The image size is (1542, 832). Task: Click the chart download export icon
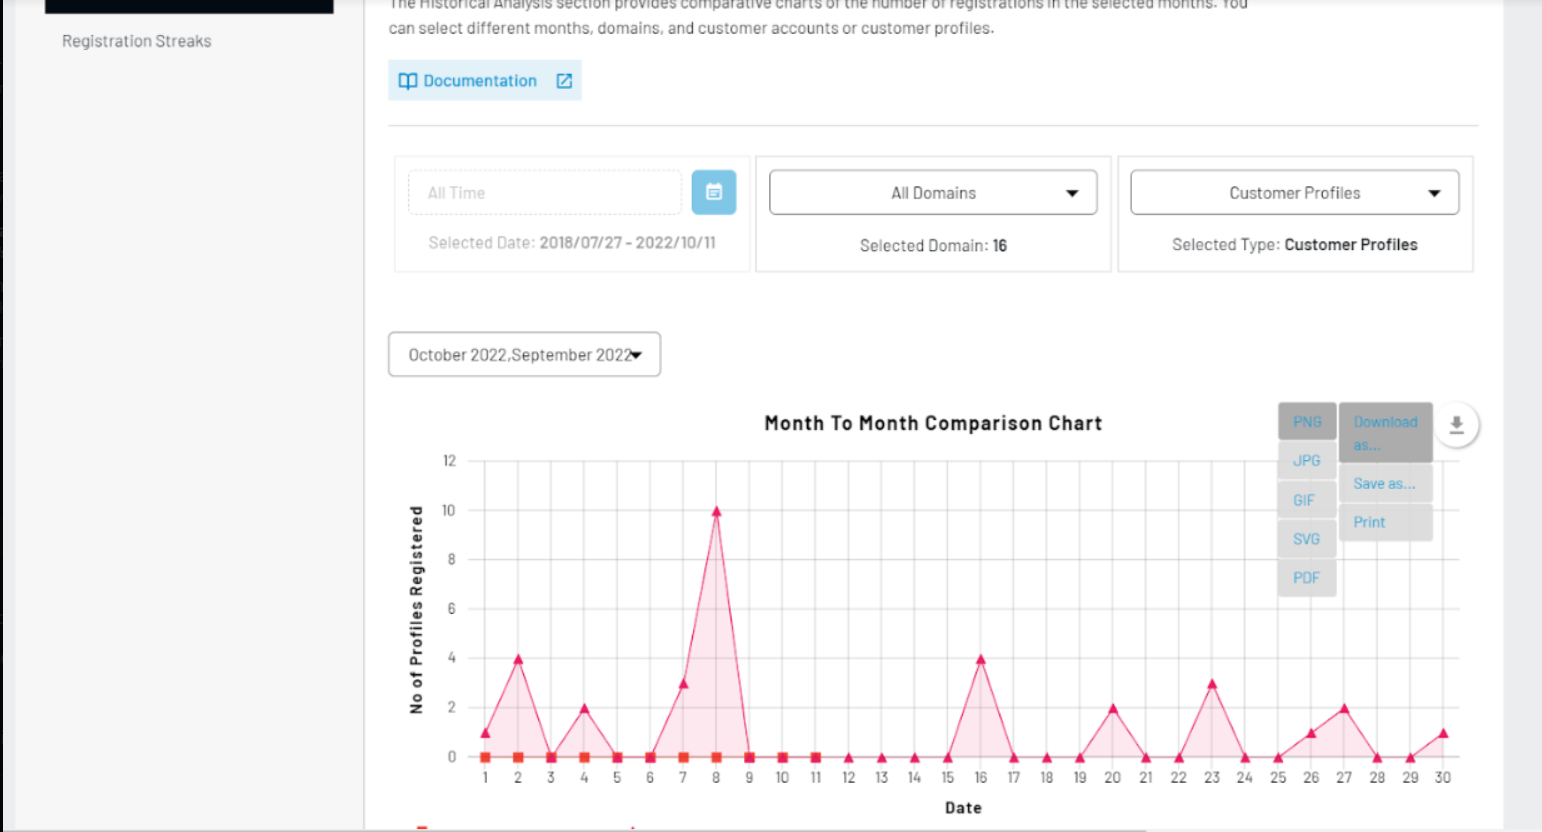pos(1456,425)
